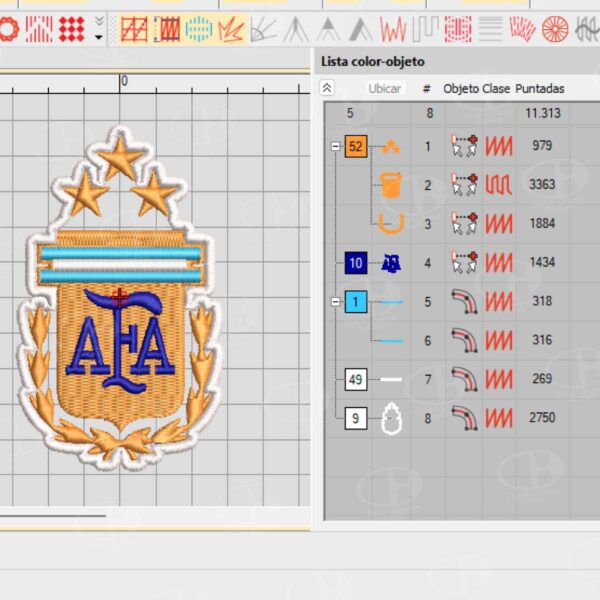
Task: Select the grey horizontal lines fill tool
Action: pyautogui.click(x=491, y=29)
